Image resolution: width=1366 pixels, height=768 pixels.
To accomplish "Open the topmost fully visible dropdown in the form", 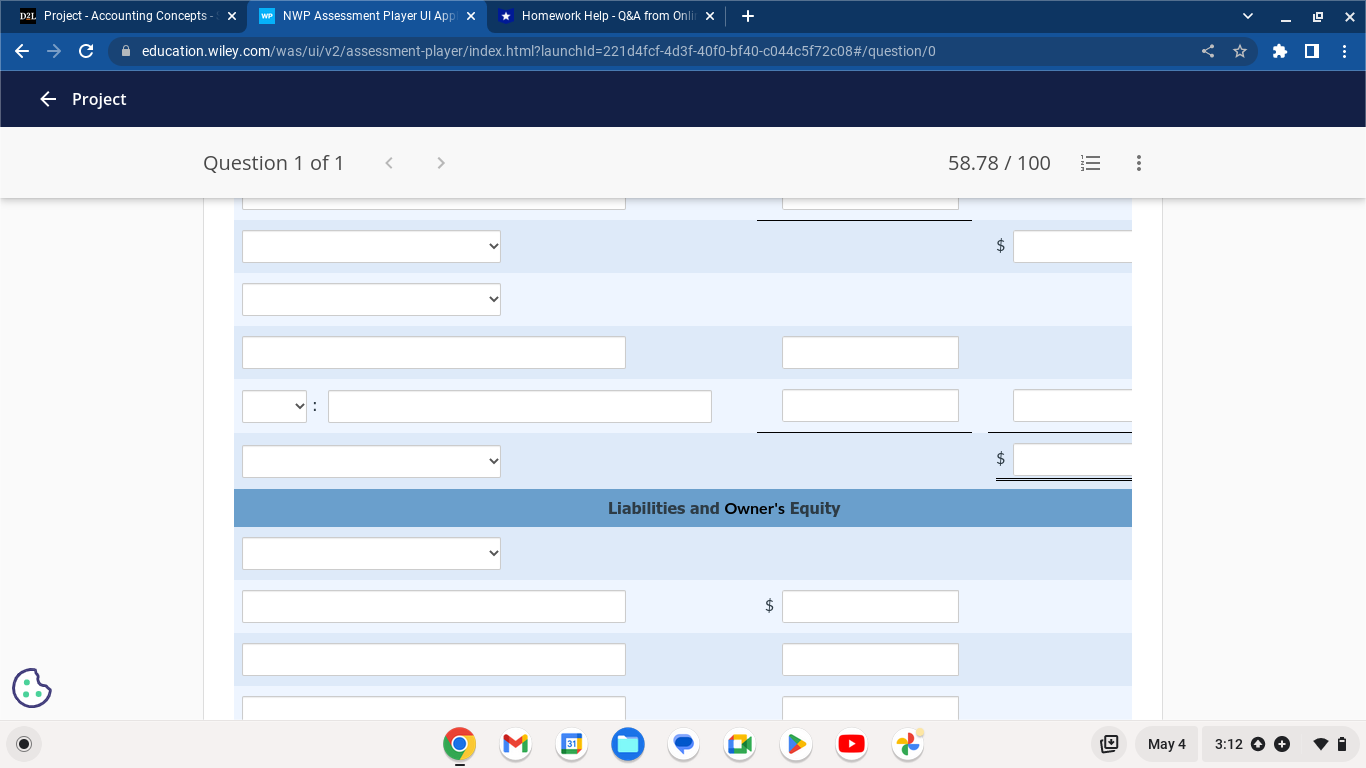I will point(371,246).
